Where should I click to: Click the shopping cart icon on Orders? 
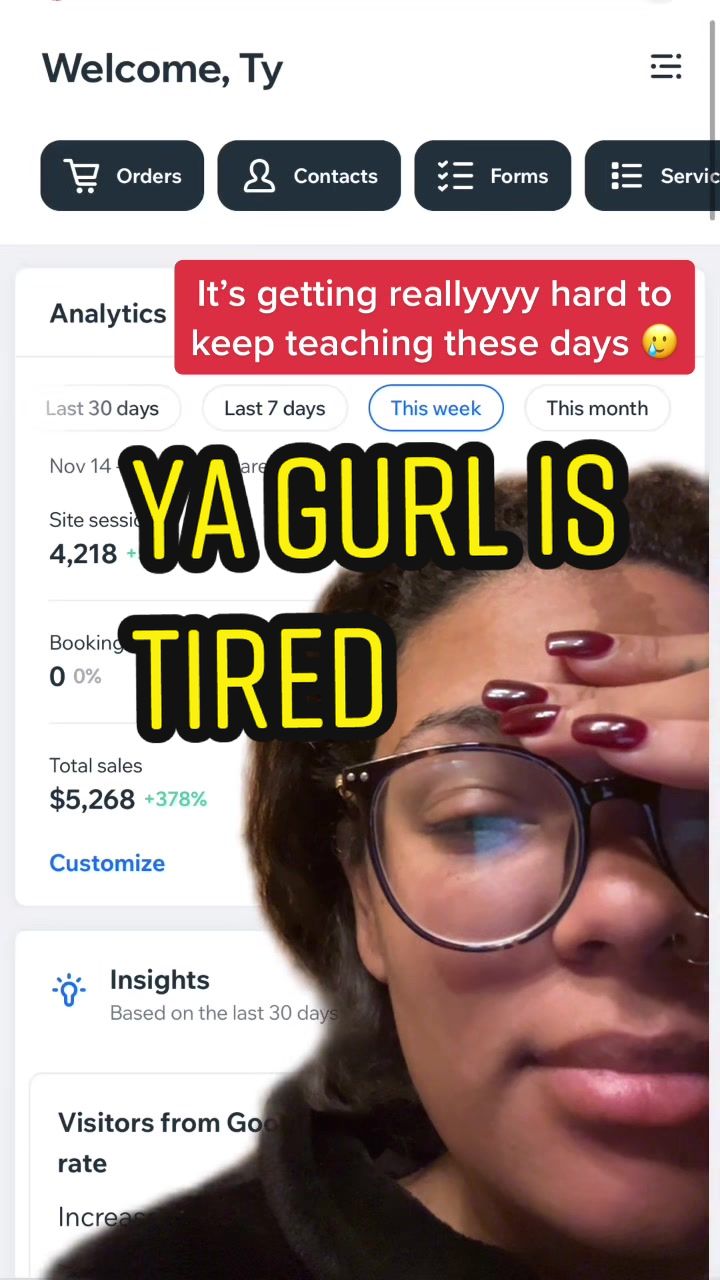[82, 176]
